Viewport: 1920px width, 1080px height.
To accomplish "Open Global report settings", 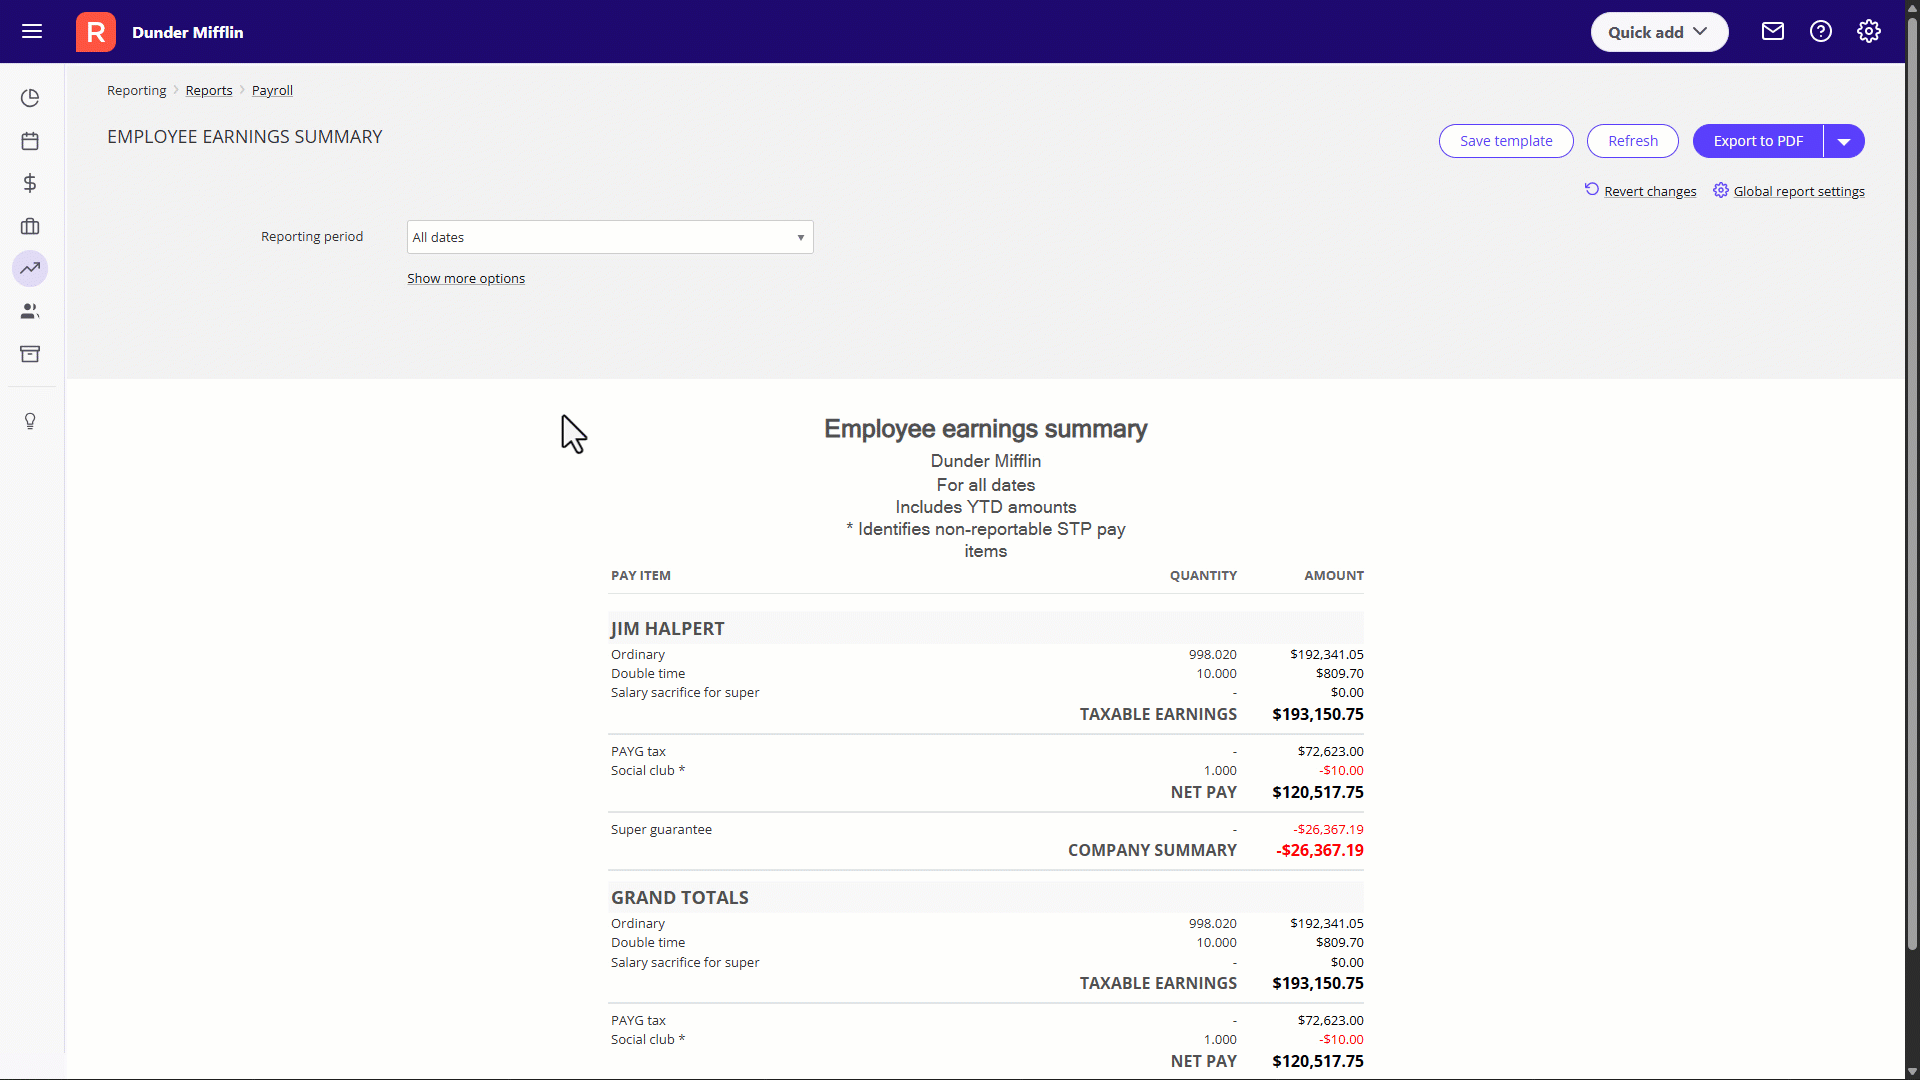I will (1798, 190).
